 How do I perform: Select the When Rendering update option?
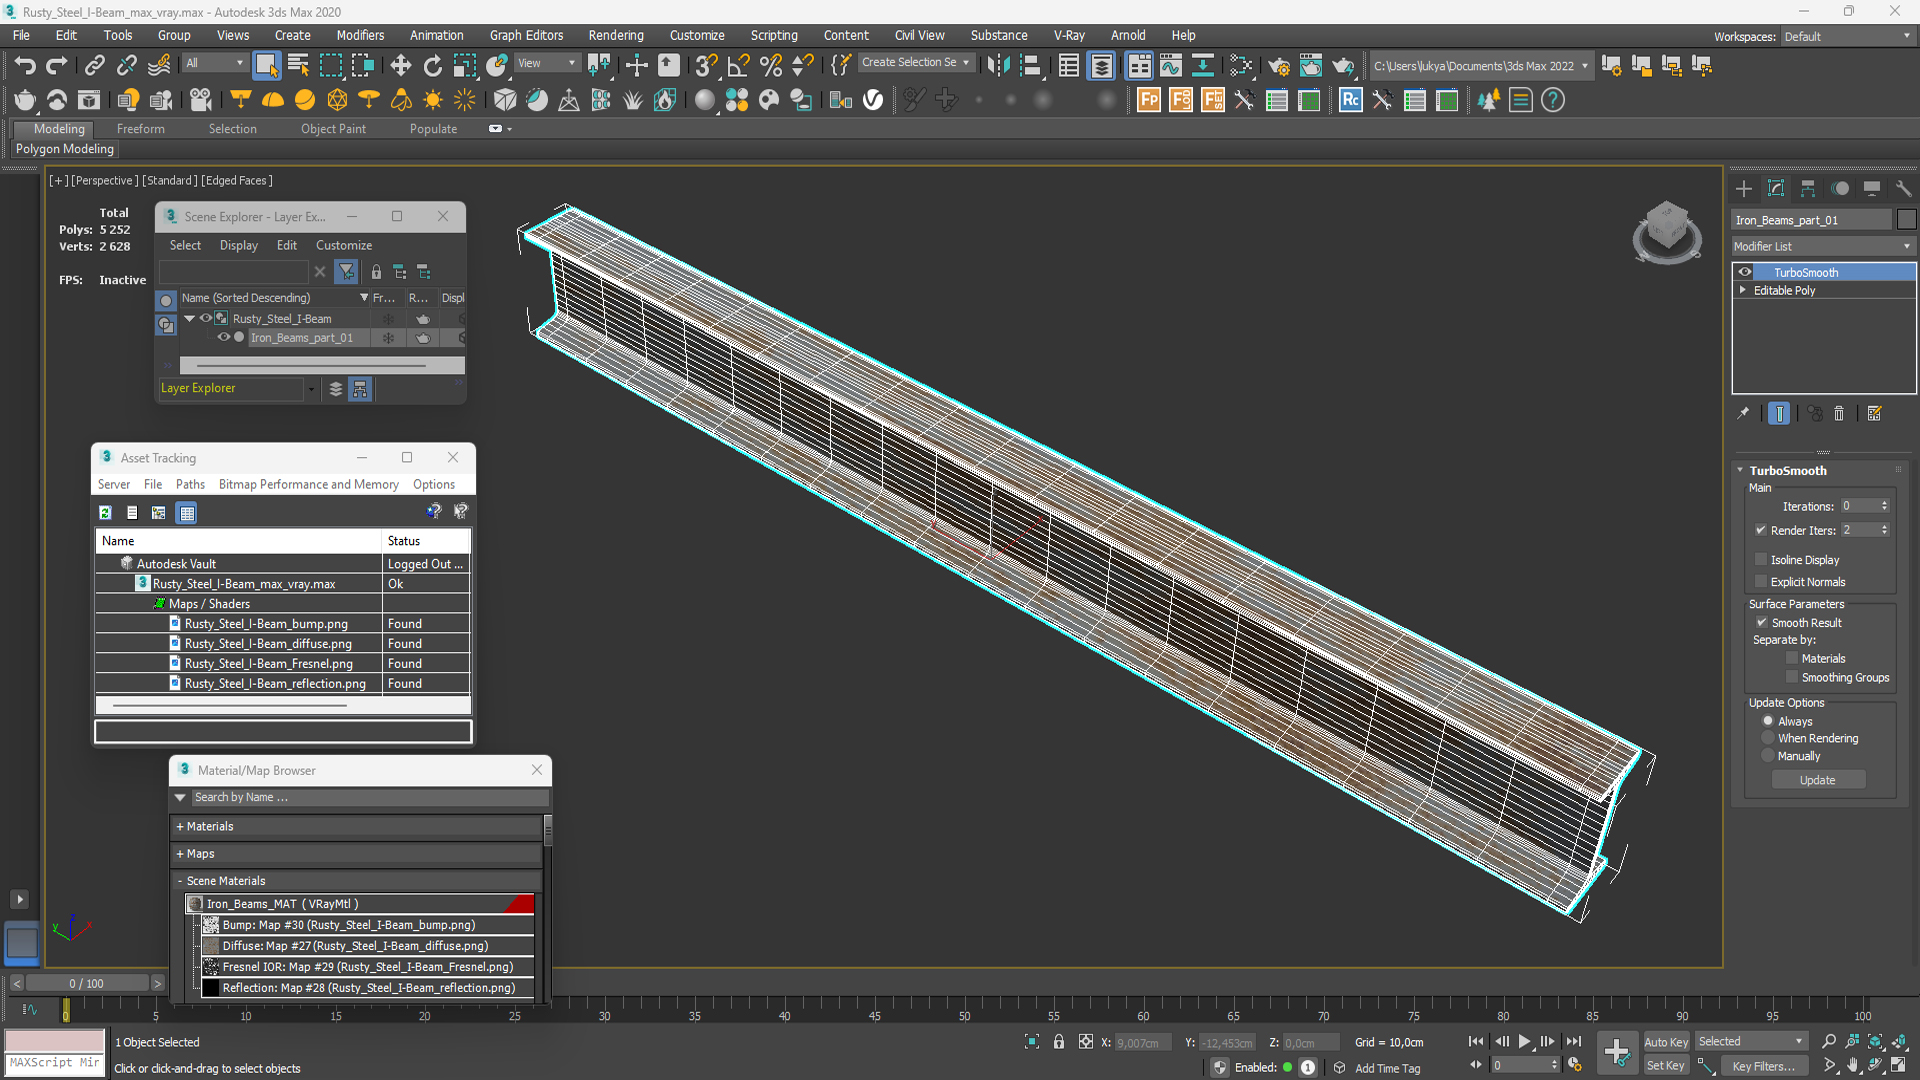click(1768, 738)
